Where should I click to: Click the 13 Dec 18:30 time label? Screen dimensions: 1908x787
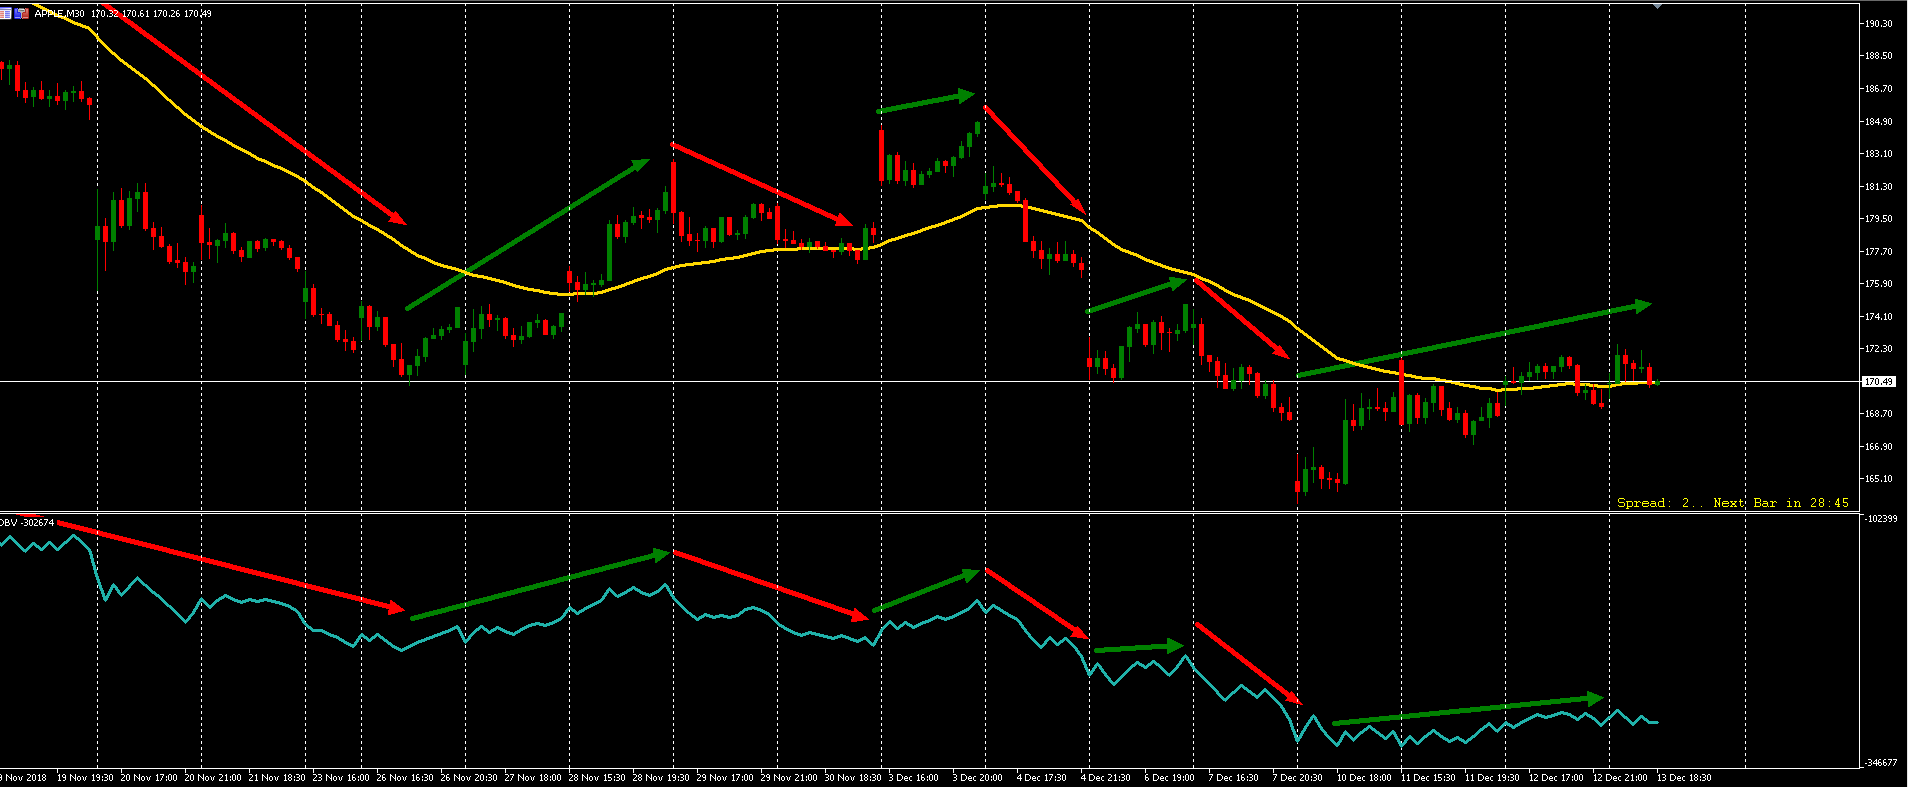(x=1683, y=777)
